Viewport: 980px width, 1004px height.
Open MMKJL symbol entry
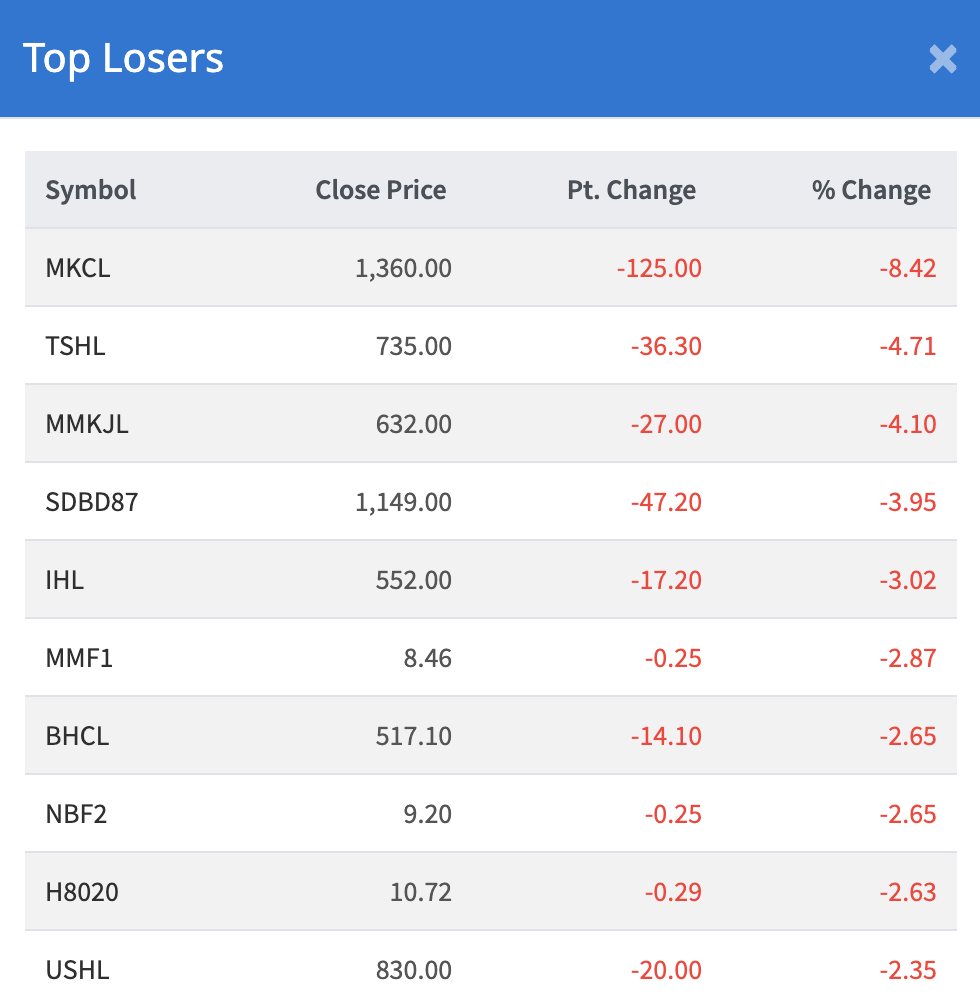tap(87, 424)
